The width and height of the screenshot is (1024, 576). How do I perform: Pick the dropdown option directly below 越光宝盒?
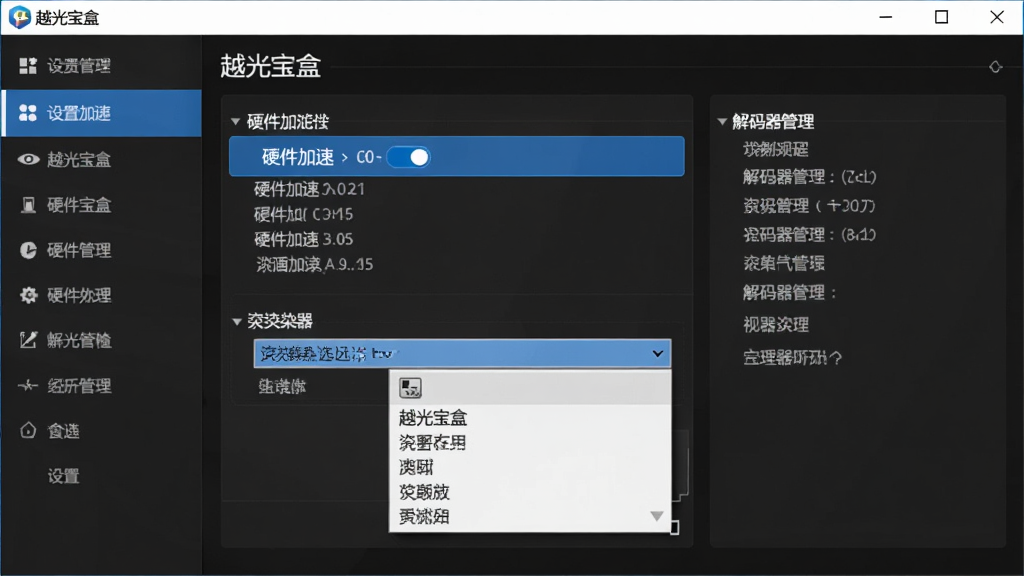432,443
